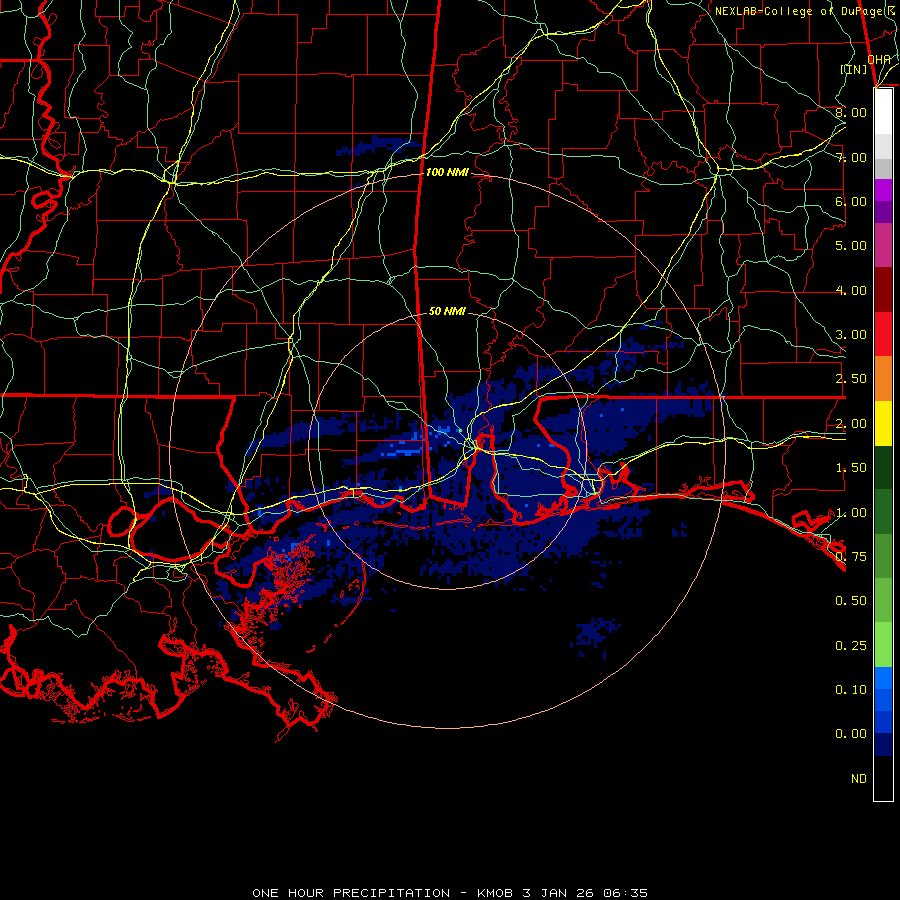
Task: Click the 100 NMI range ring label
Action: (447, 172)
